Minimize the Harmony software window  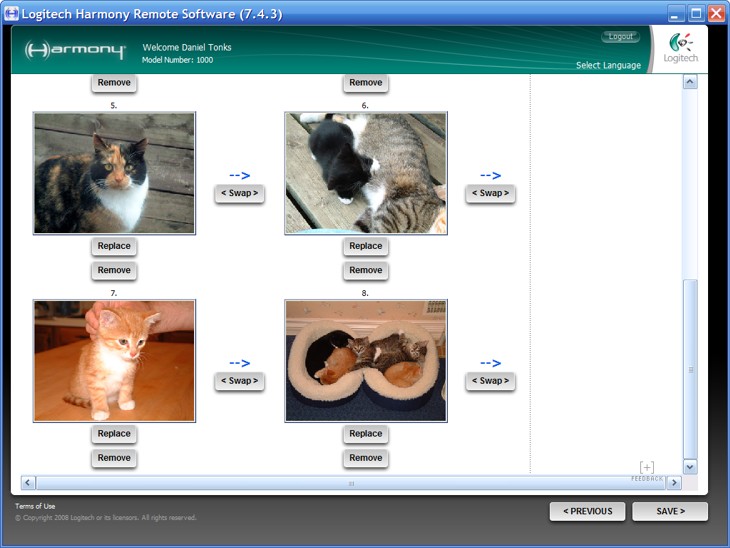[676, 14]
